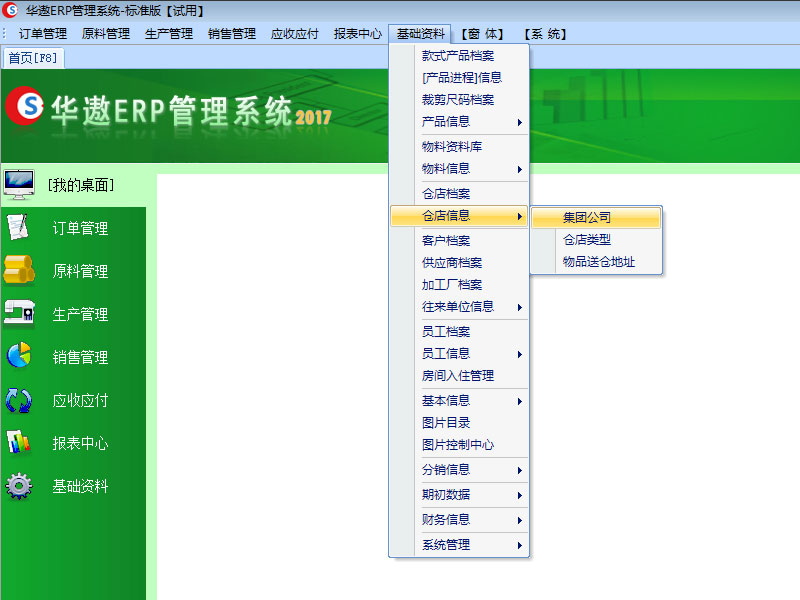This screenshot has height=600, width=800.
Task: Open 应收应付 in the top menu bar
Action: (294, 34)
